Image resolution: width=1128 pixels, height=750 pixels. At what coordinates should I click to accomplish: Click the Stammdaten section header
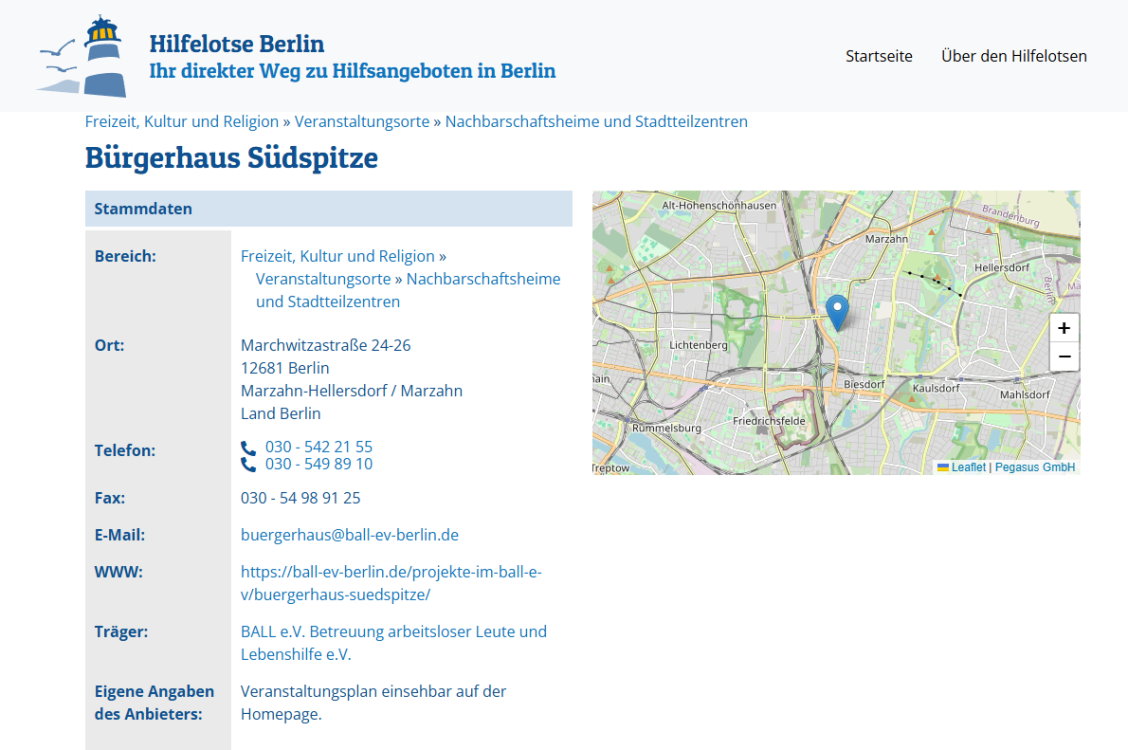coord(142,208)
